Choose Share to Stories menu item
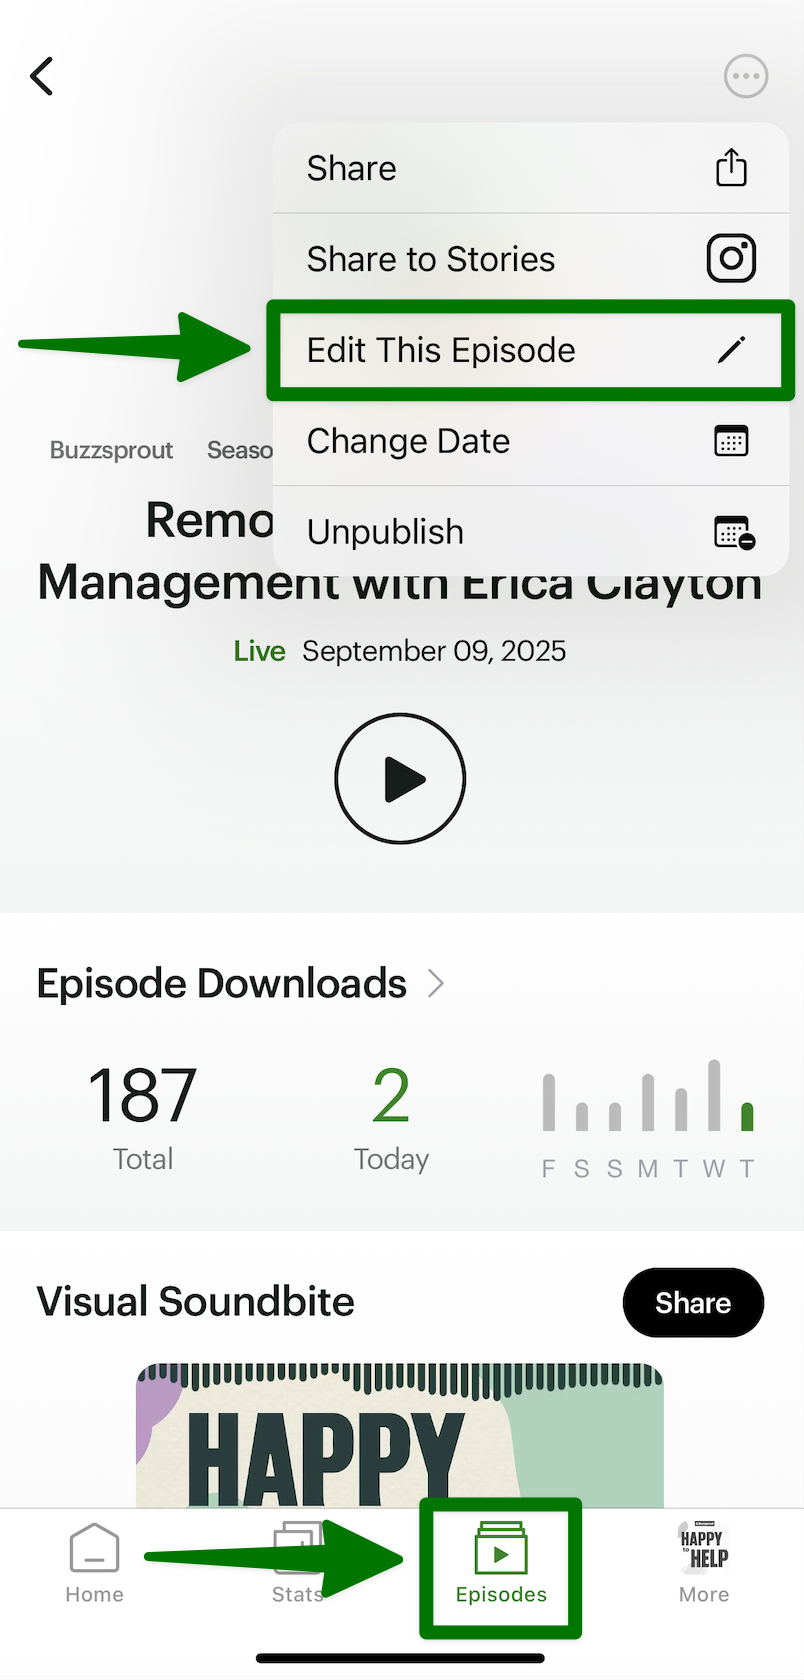The width and height of the screenshot is (804, 1680). tap(431, 259)
